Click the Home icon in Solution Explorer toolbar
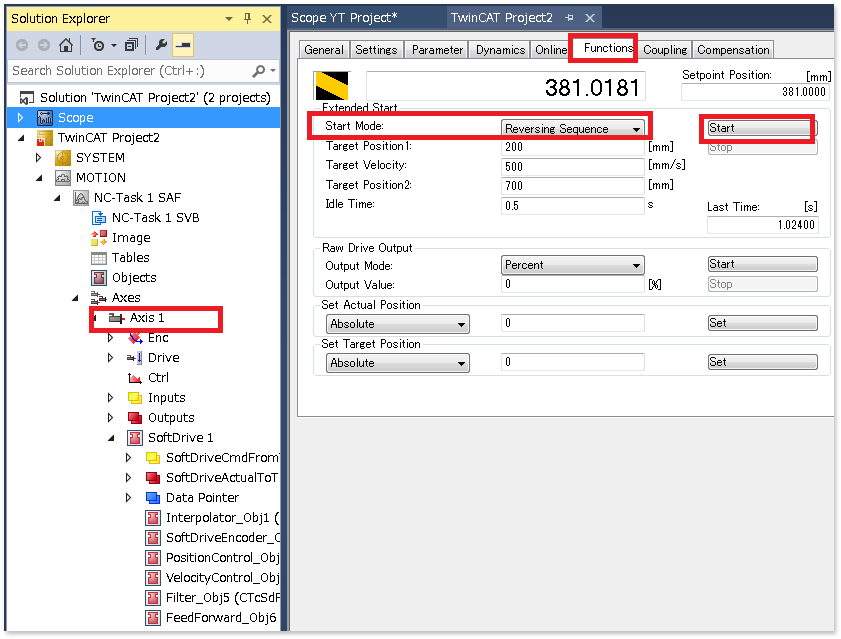Screen dimensions: 841x639 [x=66, y=45]
